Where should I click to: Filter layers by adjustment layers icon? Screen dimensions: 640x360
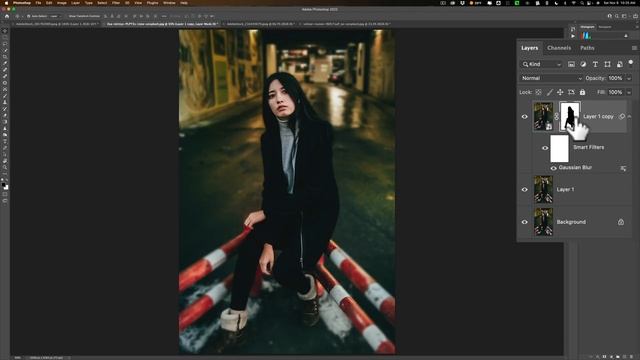click(x=583, y=64)
